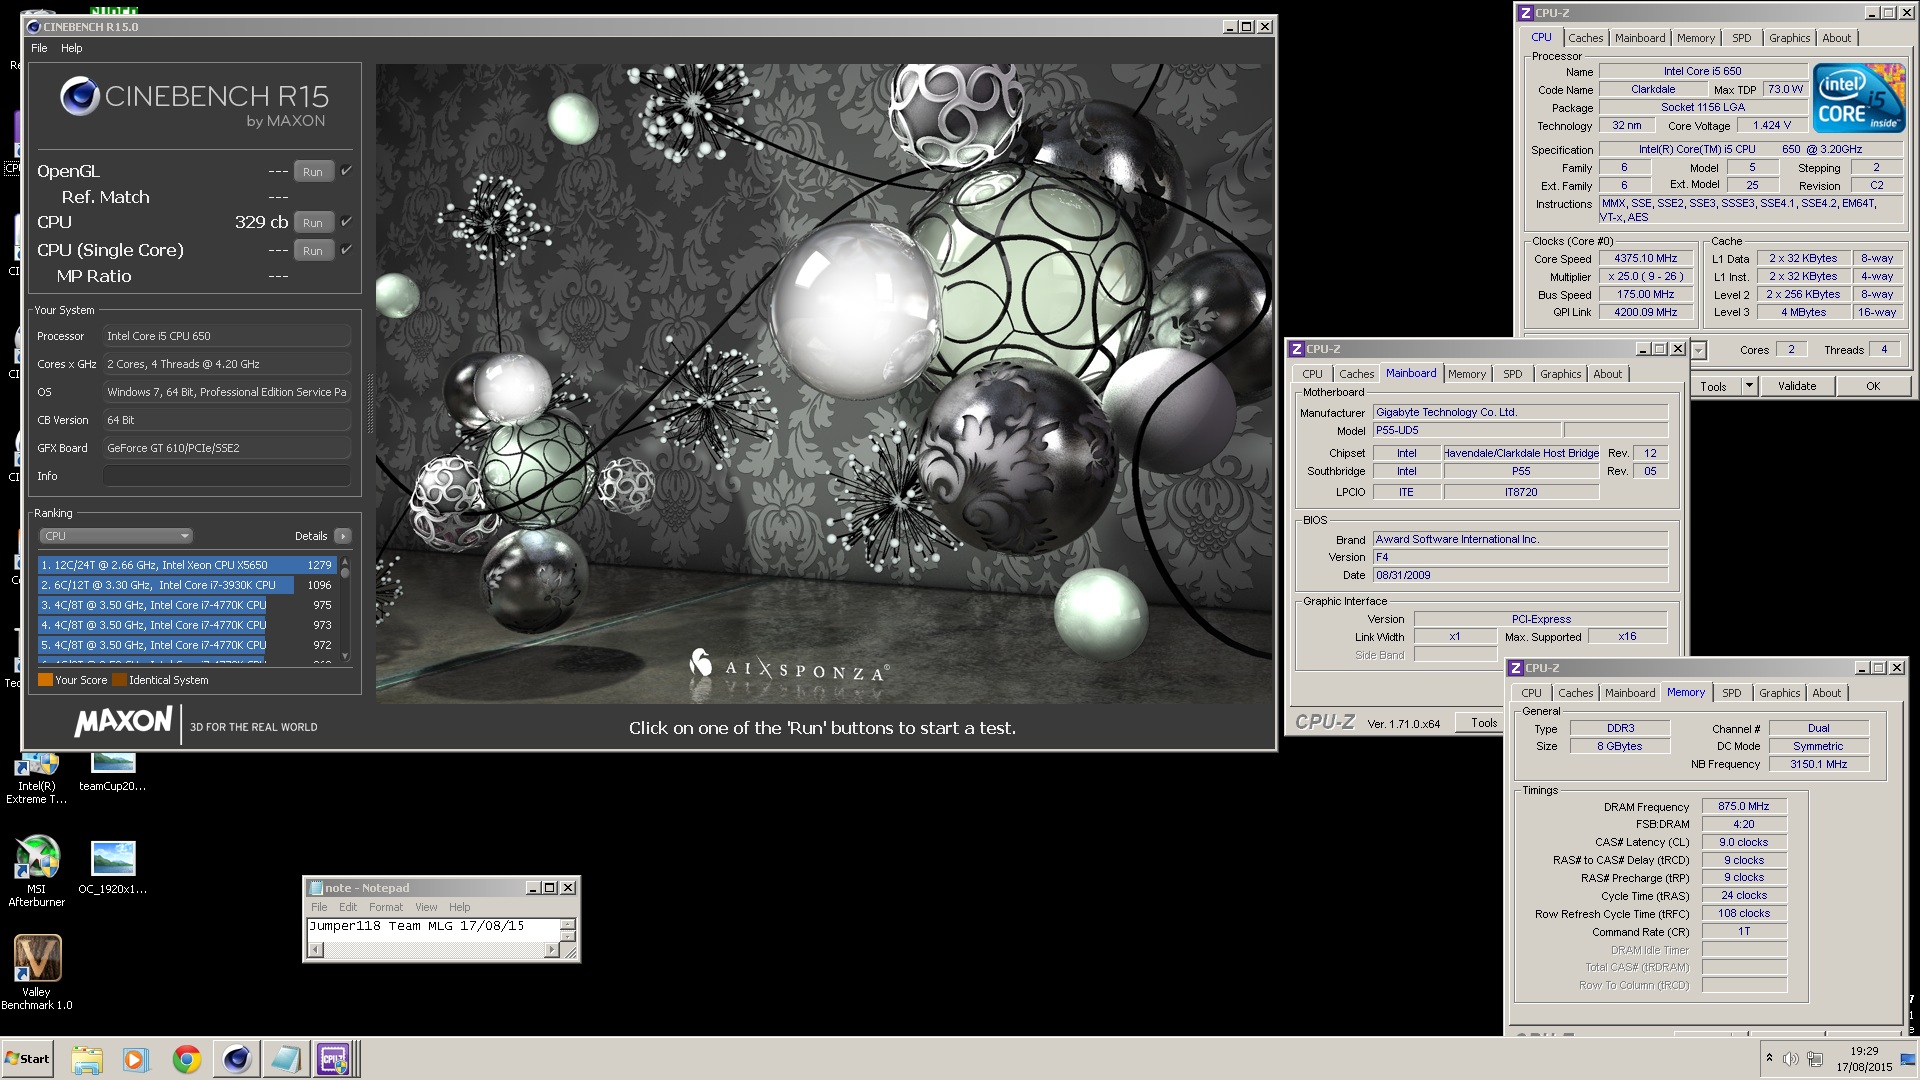Click the Start button
The height and width of the screenshot is (1080, 1920).
27,1059
